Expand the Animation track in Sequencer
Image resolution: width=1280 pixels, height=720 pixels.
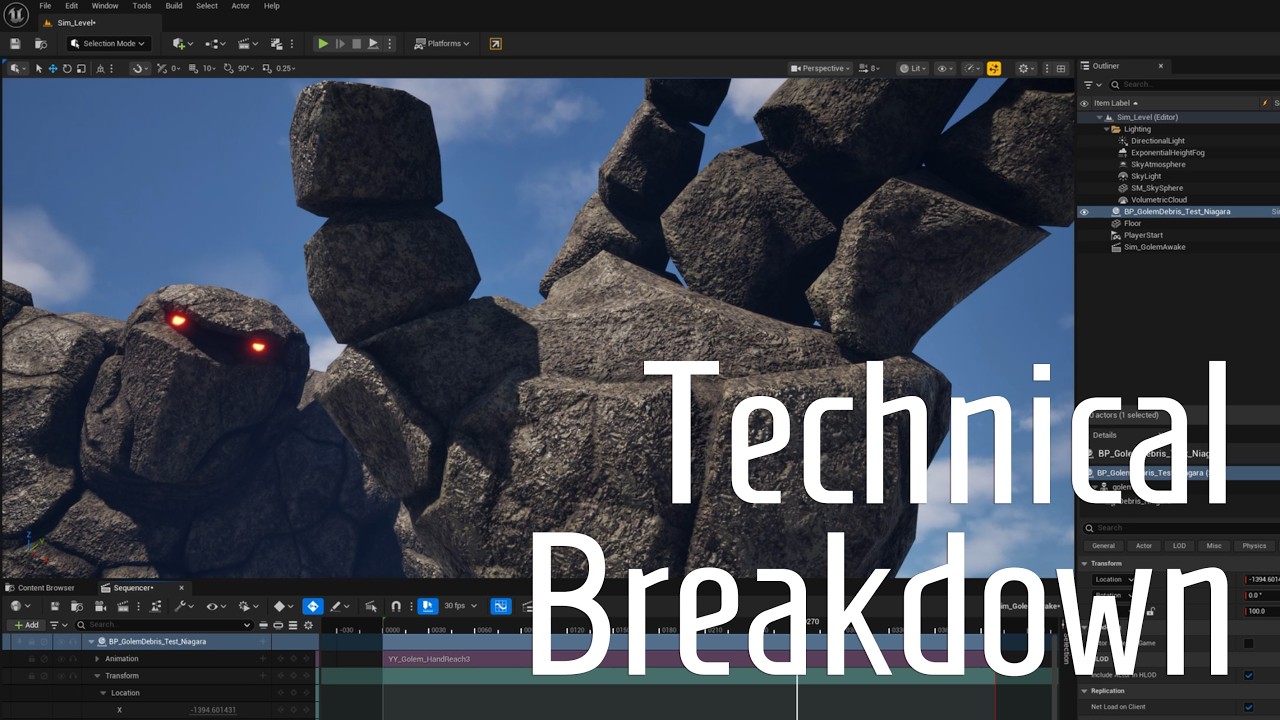(97, 659)
